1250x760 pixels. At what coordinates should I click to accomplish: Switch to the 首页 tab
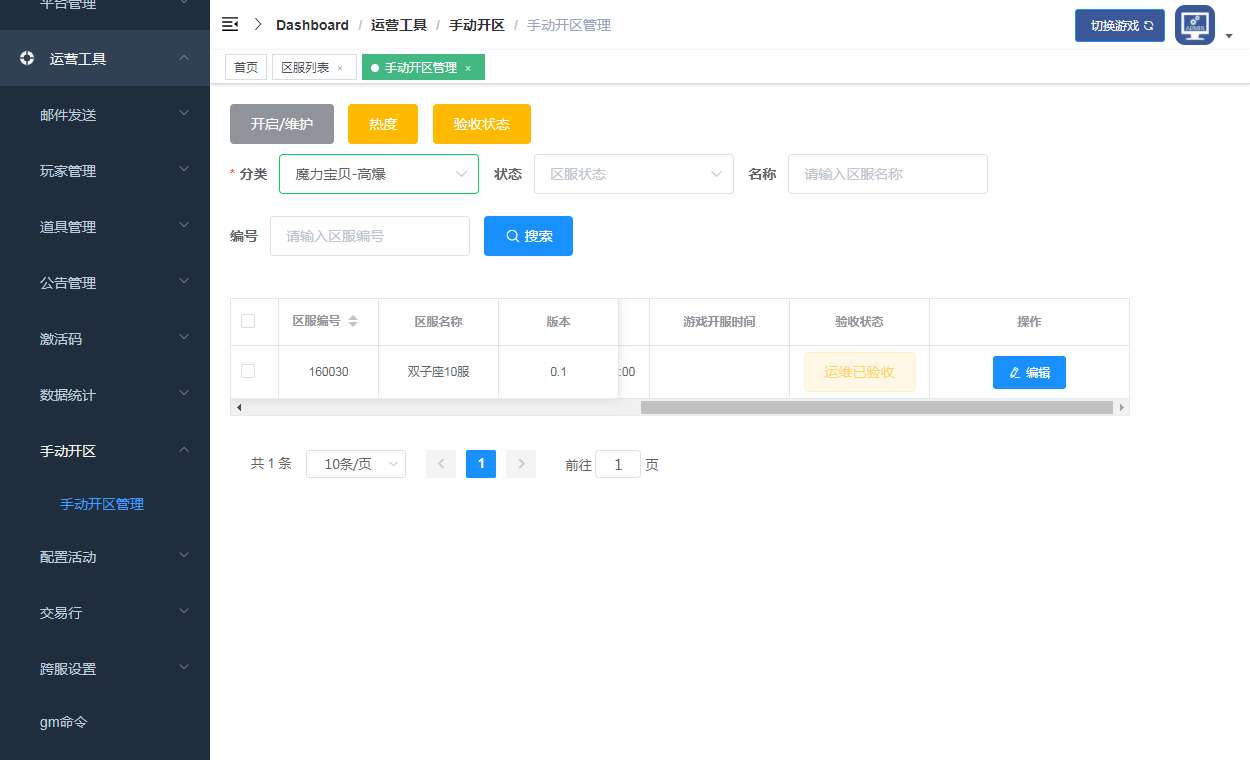coord(245,67)
